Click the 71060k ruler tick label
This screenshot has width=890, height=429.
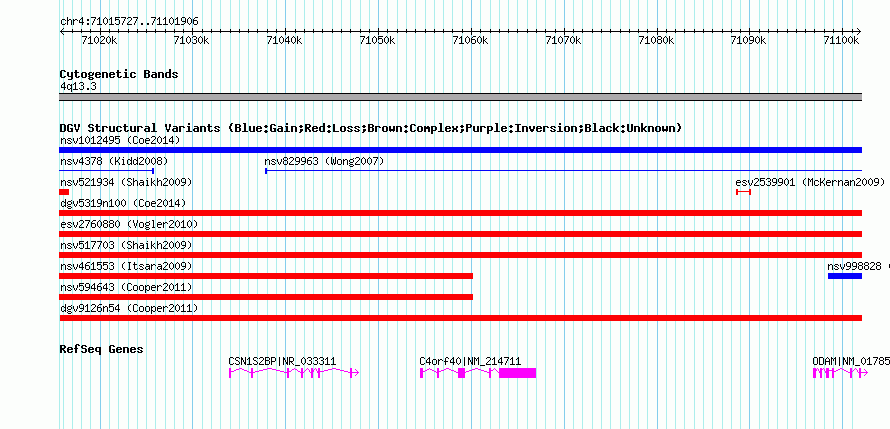(471, 41)
